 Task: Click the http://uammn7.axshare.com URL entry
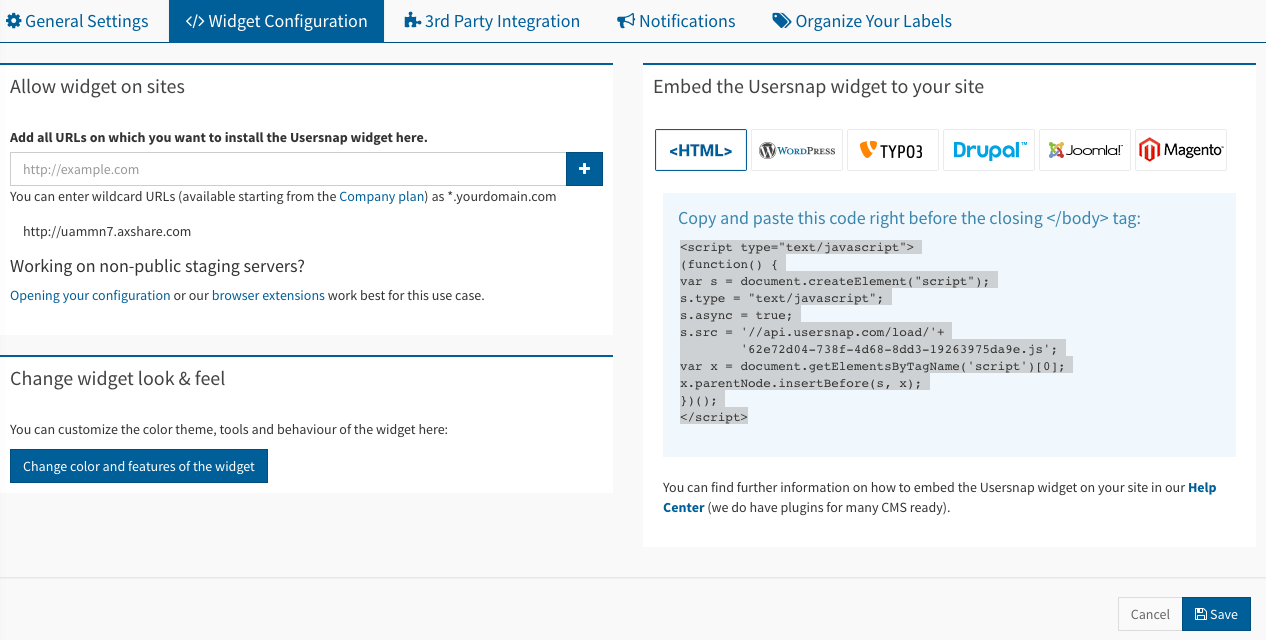[x=107, y=231]
